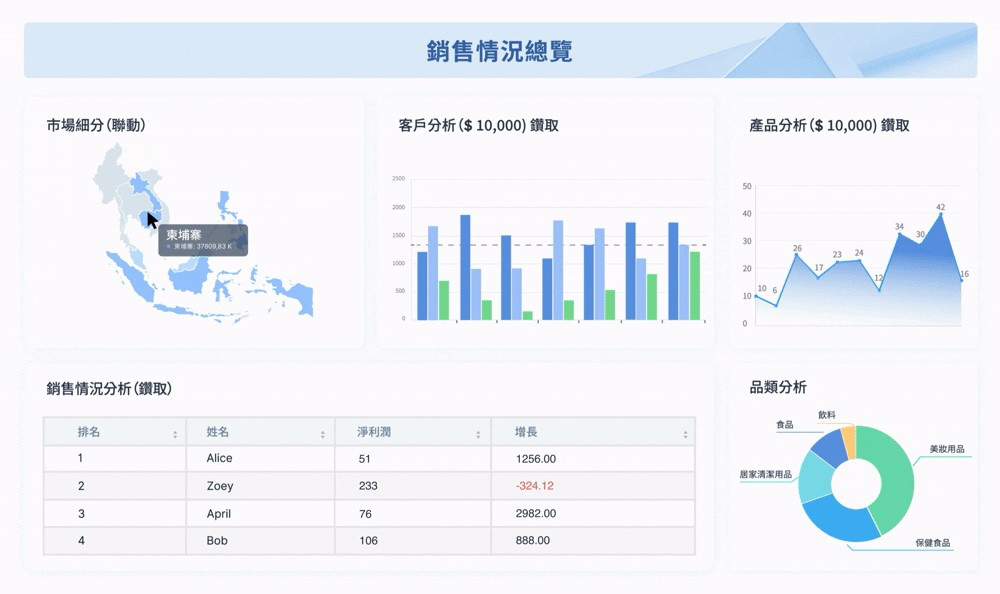This screenshot has height=594, width=1000.
Task: Click the line chart point labeled 6
Action: coord(776,306)
